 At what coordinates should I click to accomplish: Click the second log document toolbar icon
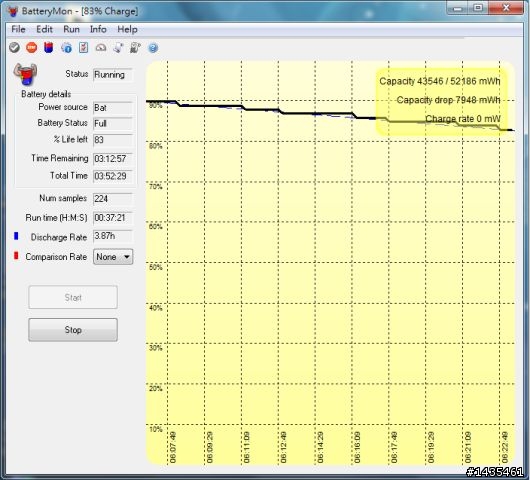point(135,48)
